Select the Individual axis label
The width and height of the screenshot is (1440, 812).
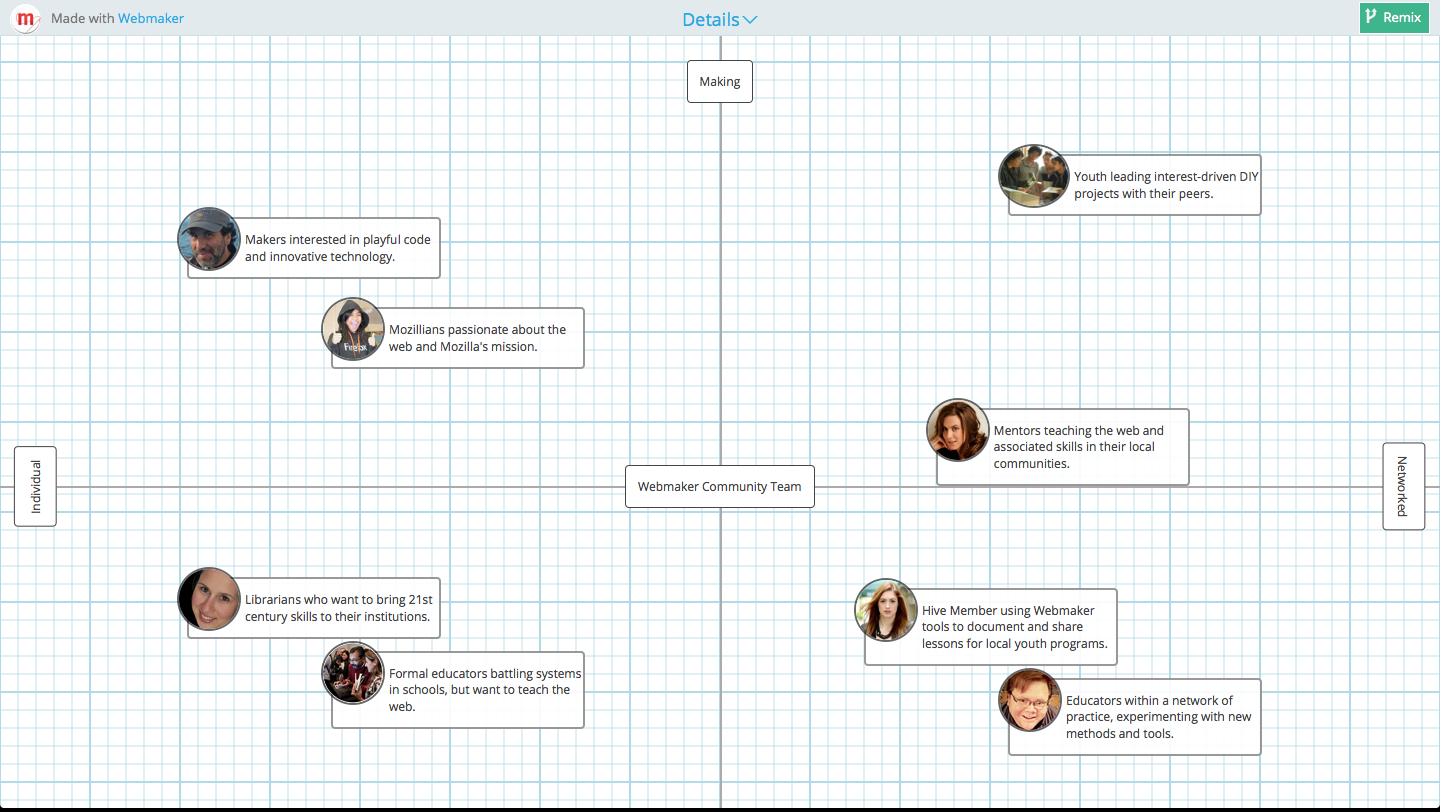[35, 486]
